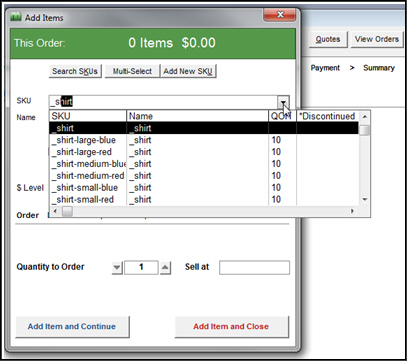Click the Sell at input field
Screen dimensions: 407x361
(x=254, y=268)
